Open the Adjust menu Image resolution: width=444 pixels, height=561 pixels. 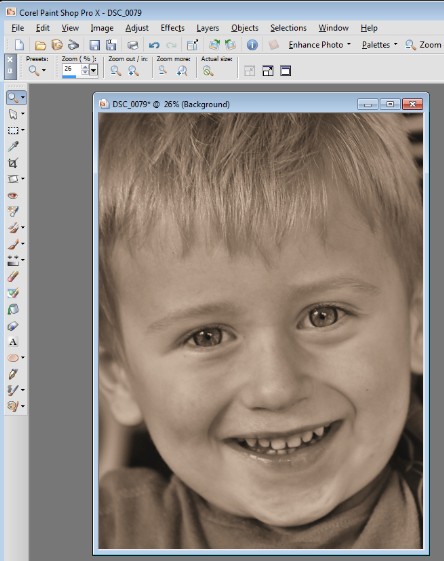tap(137, 28)
